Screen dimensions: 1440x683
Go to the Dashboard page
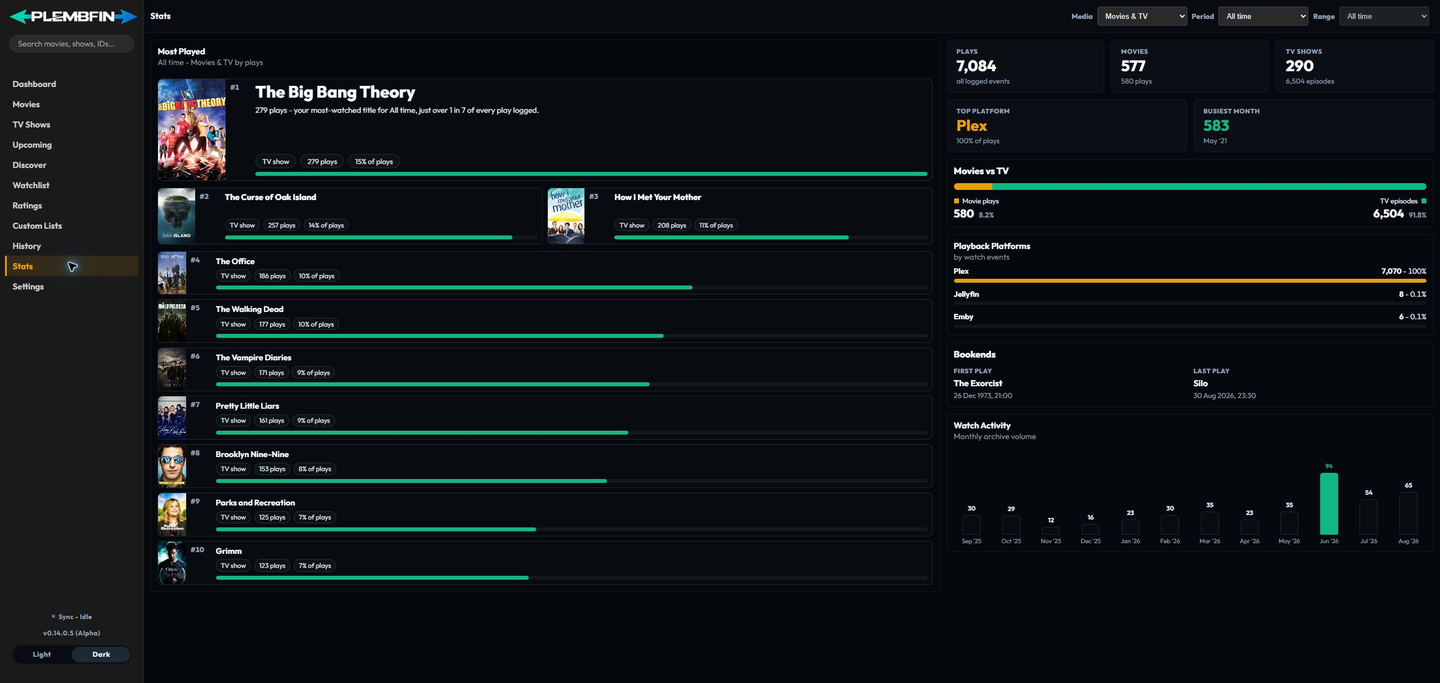(34, 84)
